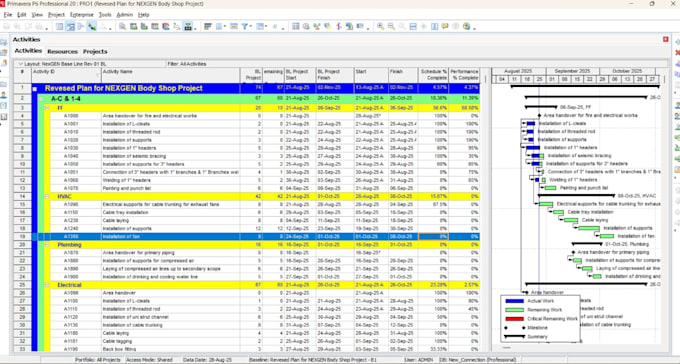680x364 pixels.
Task: Collapse the FF group band
Action: 47,108
